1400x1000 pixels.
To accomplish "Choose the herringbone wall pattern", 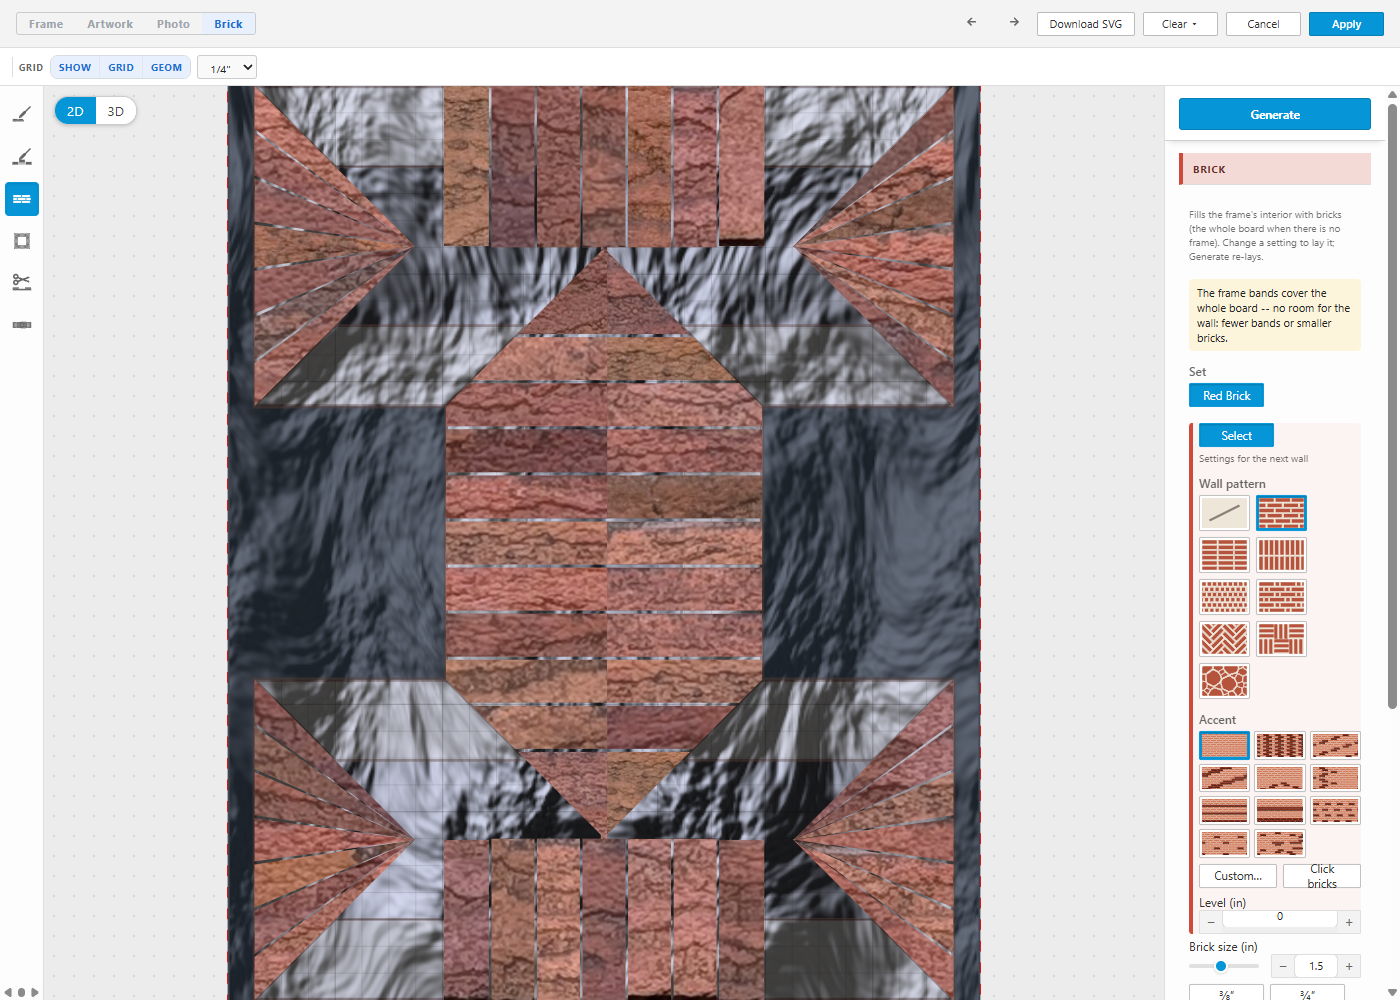I will [x=1224, y=639].
